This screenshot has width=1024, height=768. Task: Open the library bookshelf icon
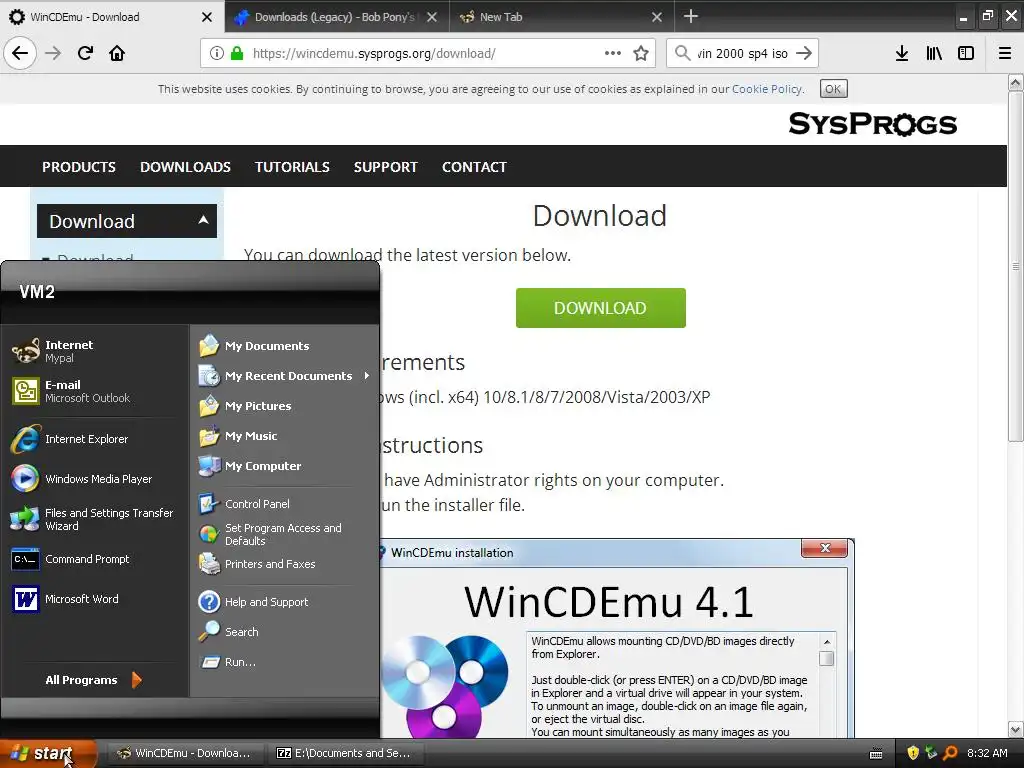click(x=934, y=53)
